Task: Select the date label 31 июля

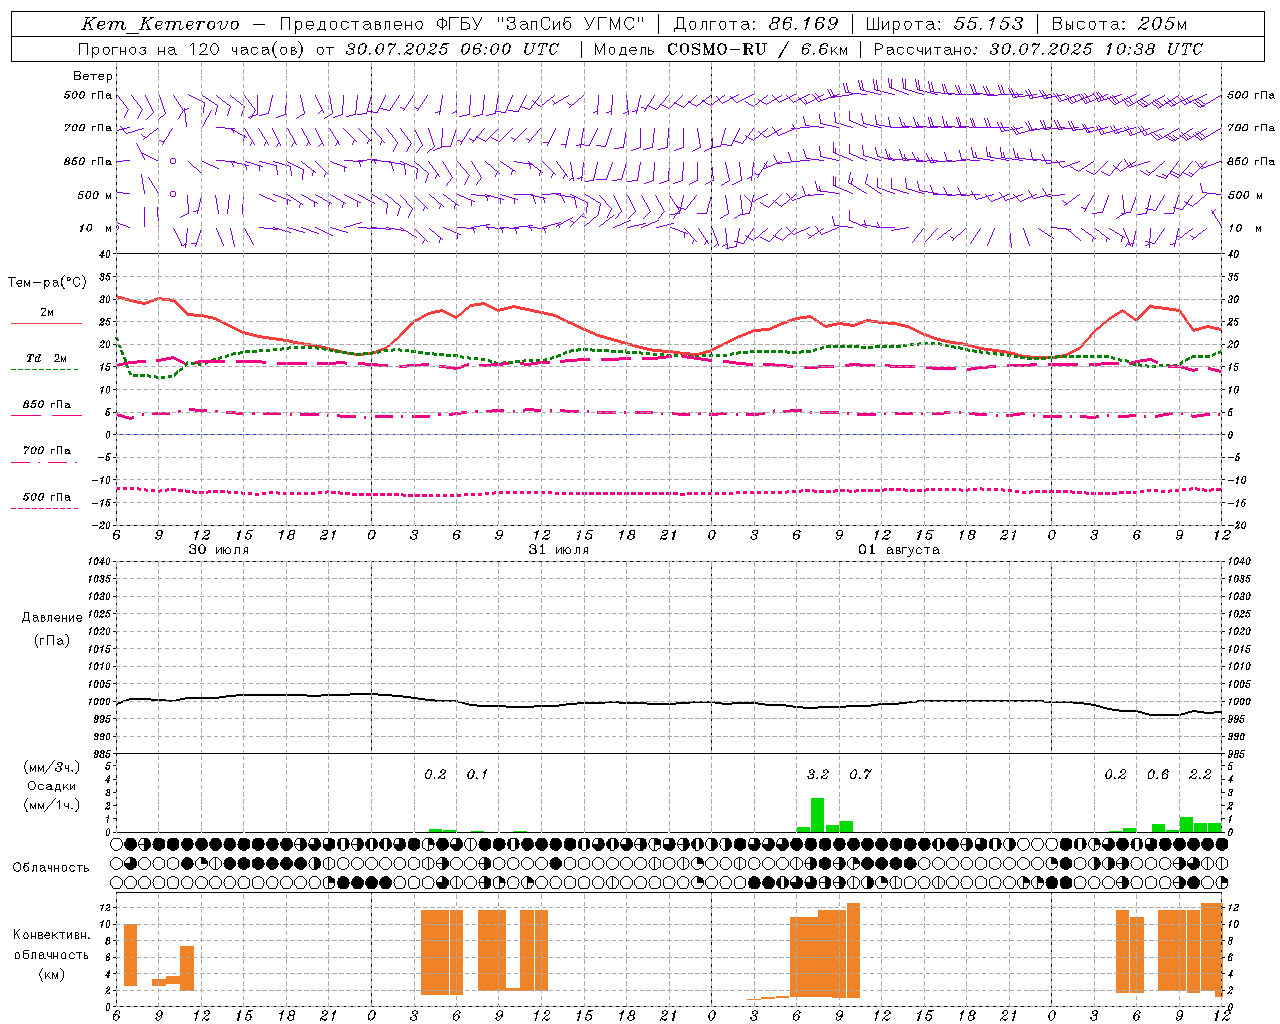Action: (558, 550)
